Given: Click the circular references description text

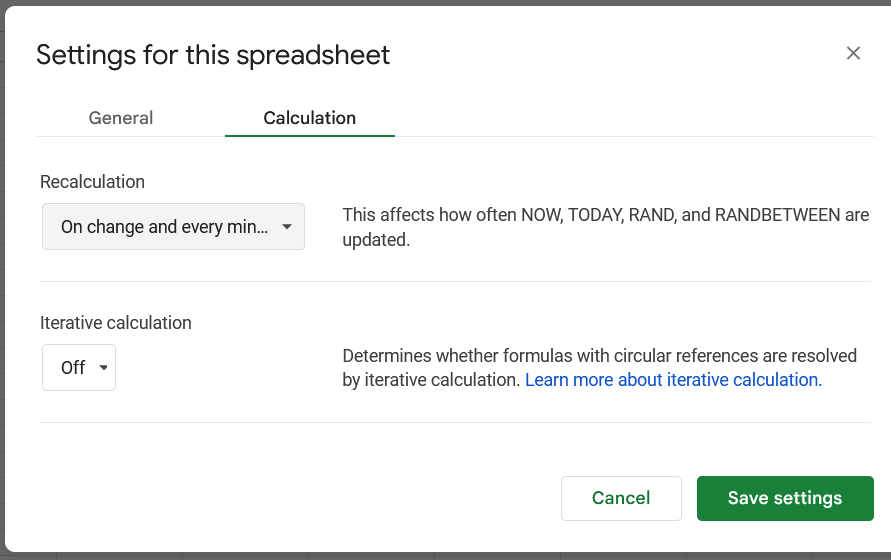Looking at the screenshot, I should [x=599, y=356].
